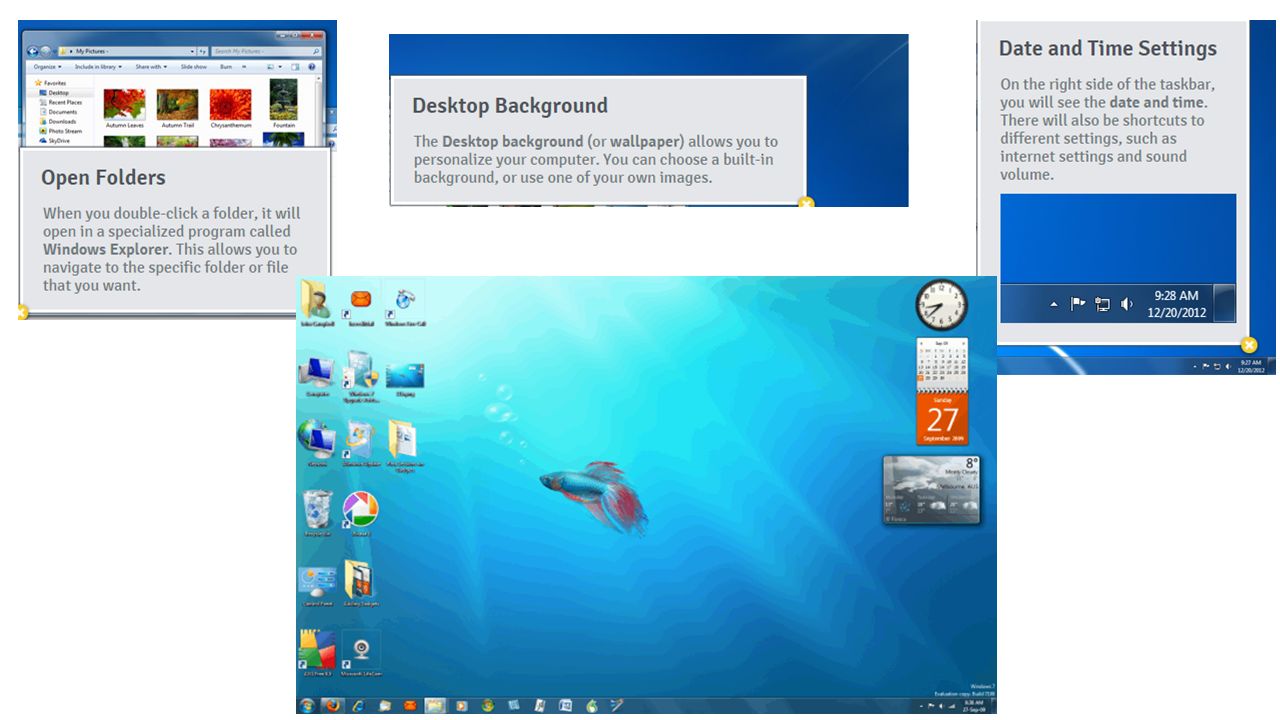The width and height of the screenshot is (1280, 720).
Task: Click the clock in the desktop taskbar
Action: pos(973,705)
